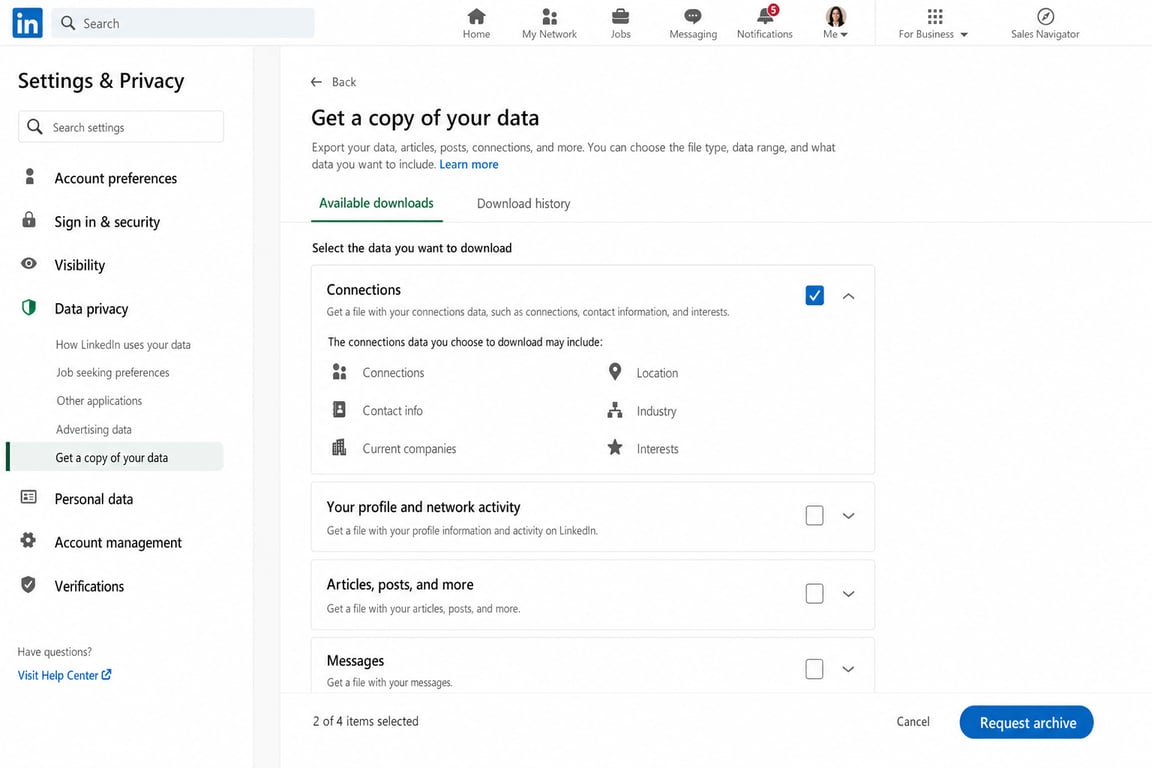Click the Cancel button
Image resolution: width=1152 pixels, height=768 pixels.
pos(912,722)
